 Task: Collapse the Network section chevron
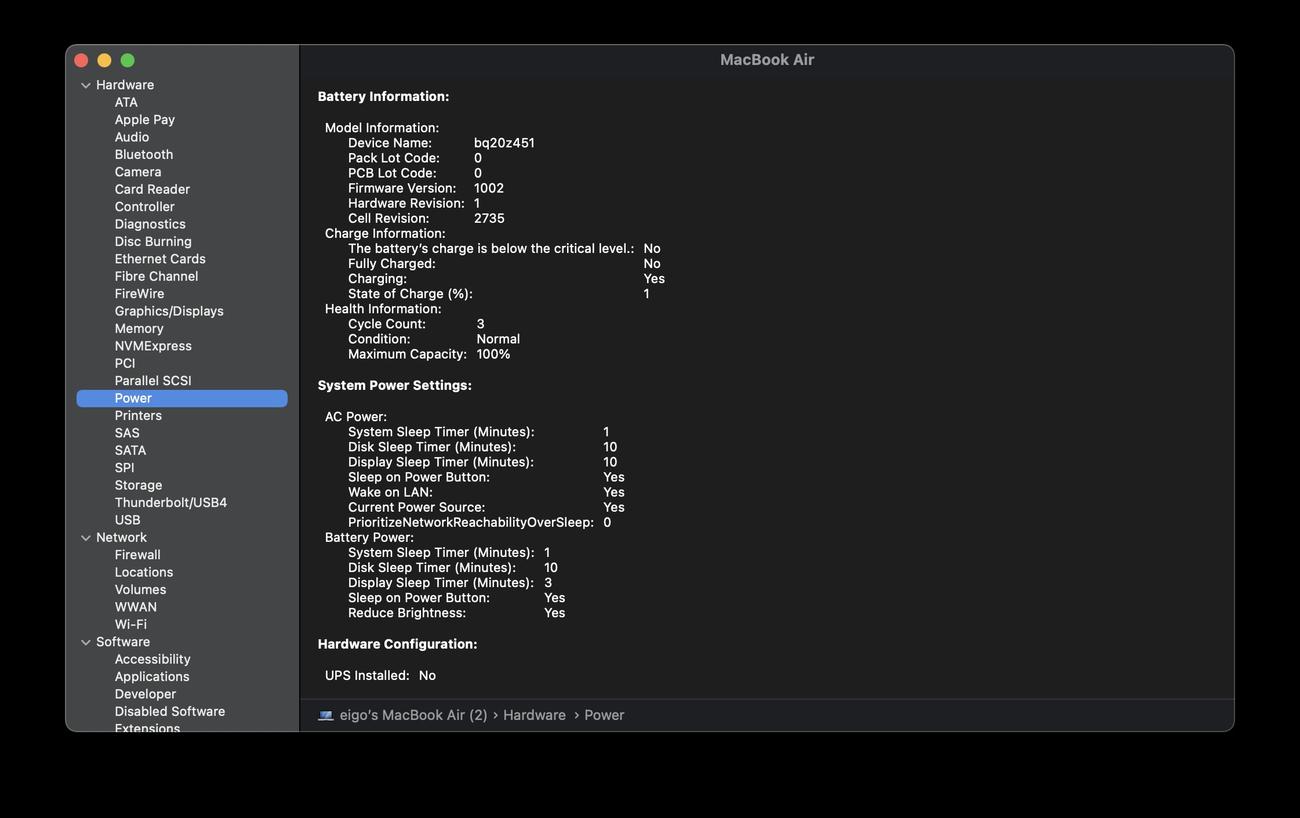click(x=86, y=538)
